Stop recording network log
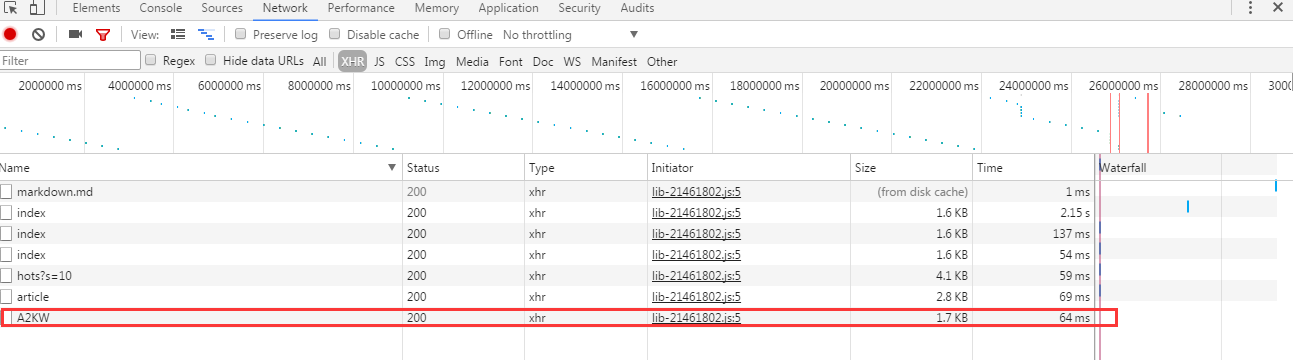The height and width of the screenshot is (360, 1293). (10, 34)
